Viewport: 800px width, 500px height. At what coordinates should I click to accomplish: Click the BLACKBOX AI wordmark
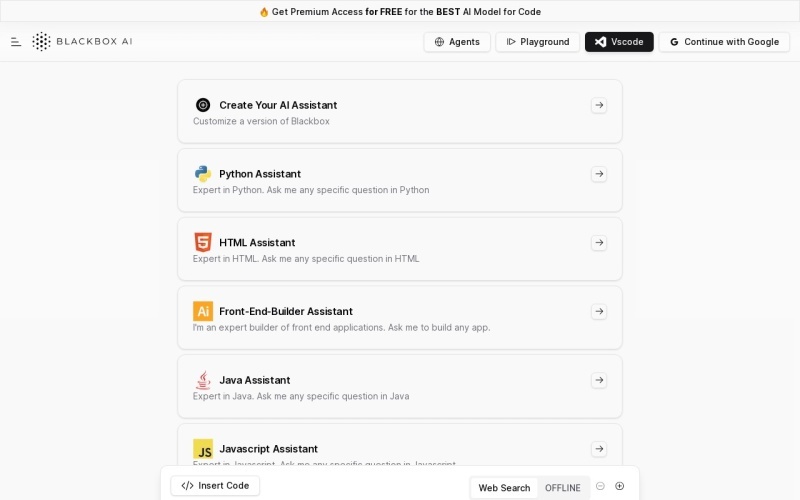tap(94, 41)
